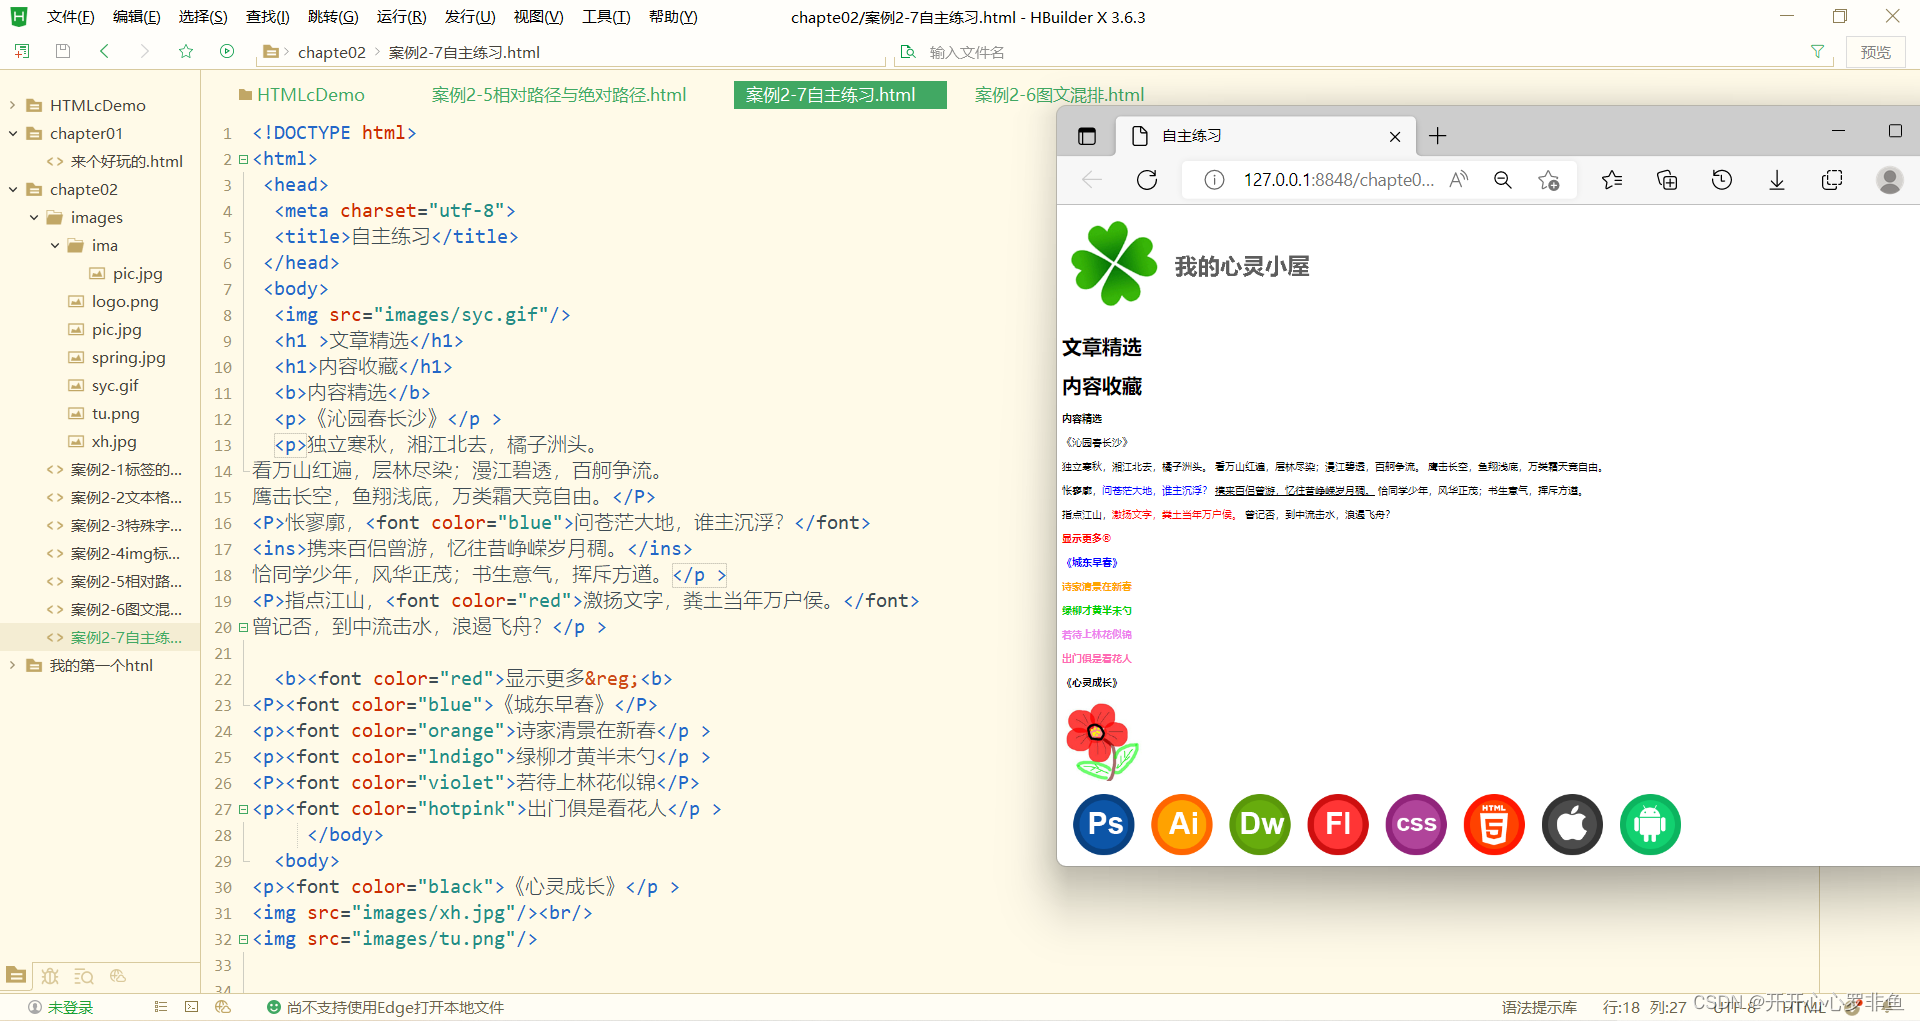Fold the html tag on line 2

[x=243, y=159]
